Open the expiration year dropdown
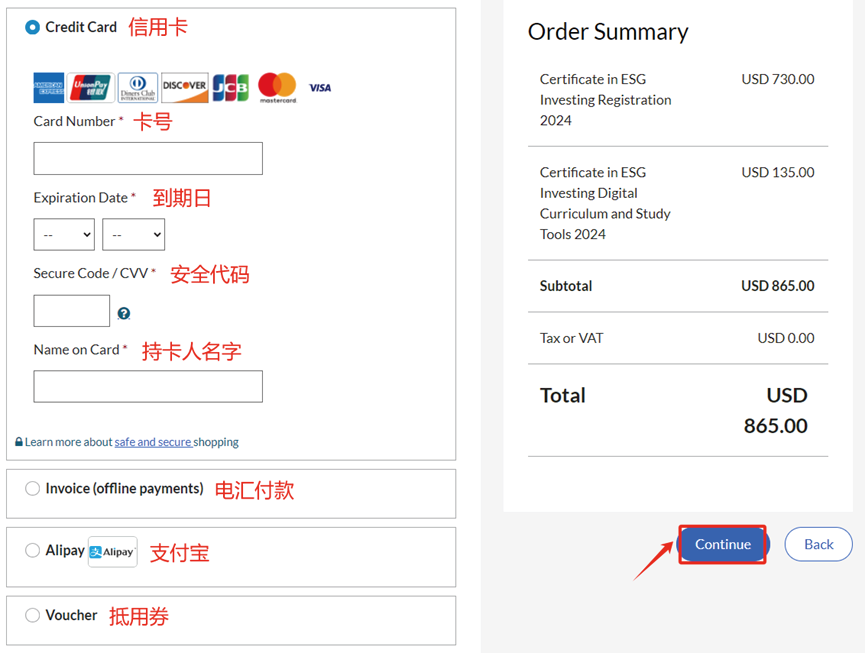 pos(133,234)
